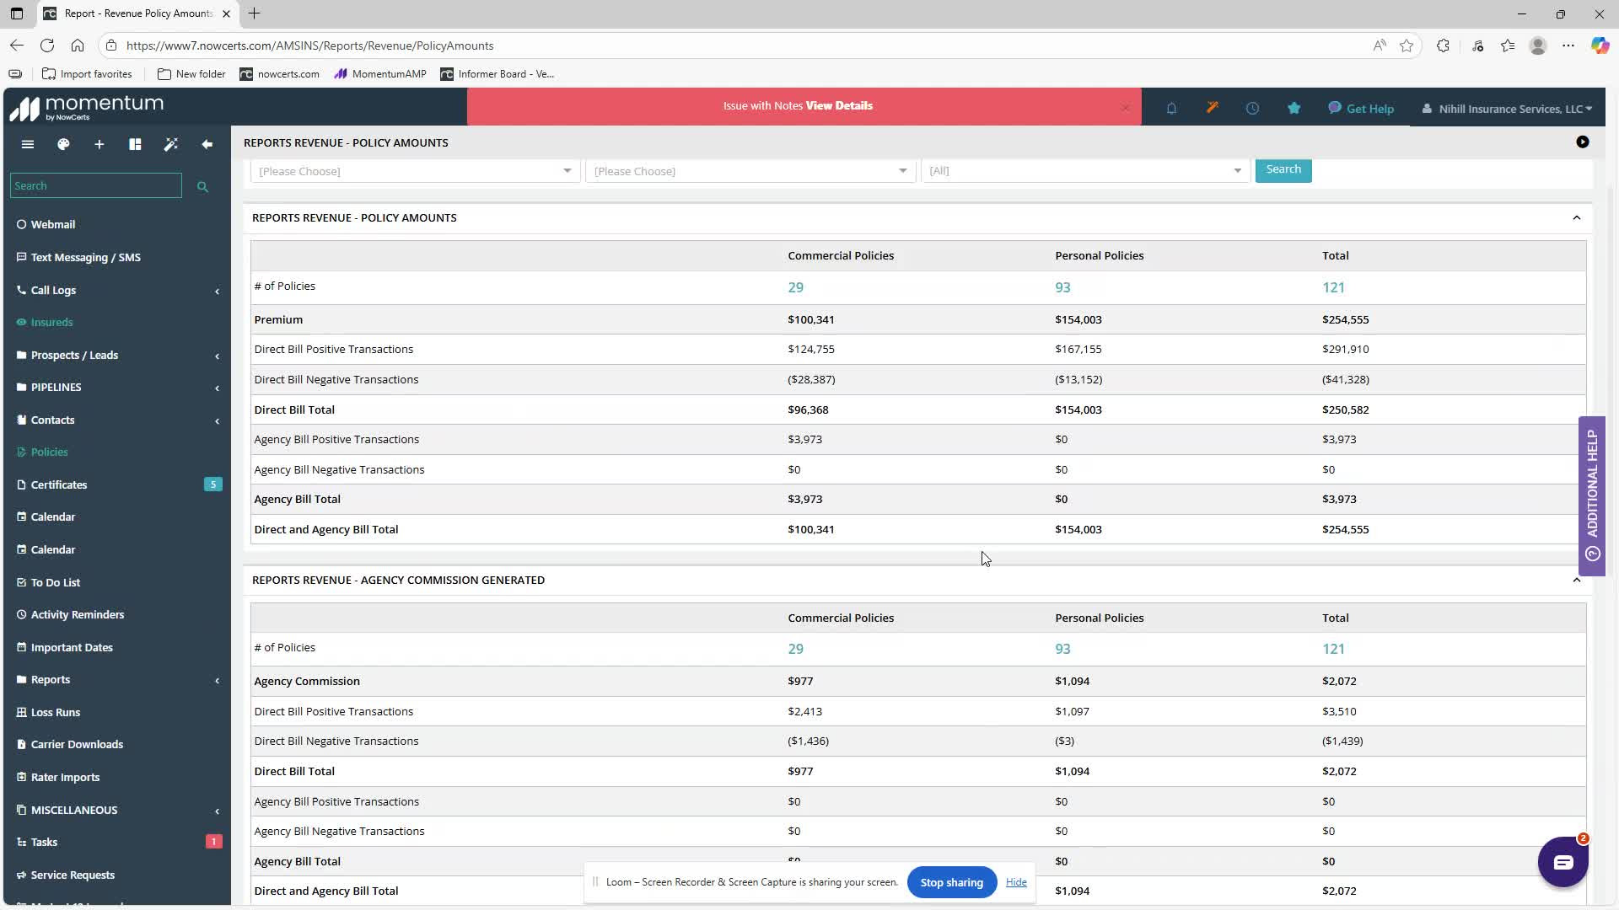This screenshot has width=1619, height=910.
Task: Click View Details in the red banner
Action: pyautogui.click(x=839, y=106)
